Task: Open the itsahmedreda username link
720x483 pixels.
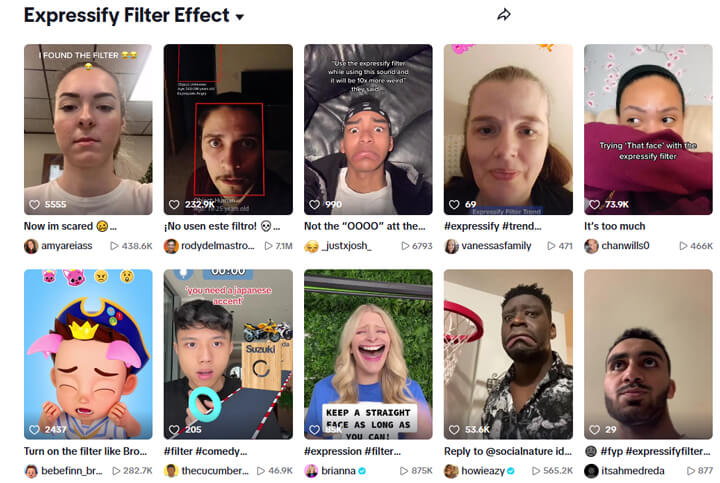Action: [x=633, y=471]
